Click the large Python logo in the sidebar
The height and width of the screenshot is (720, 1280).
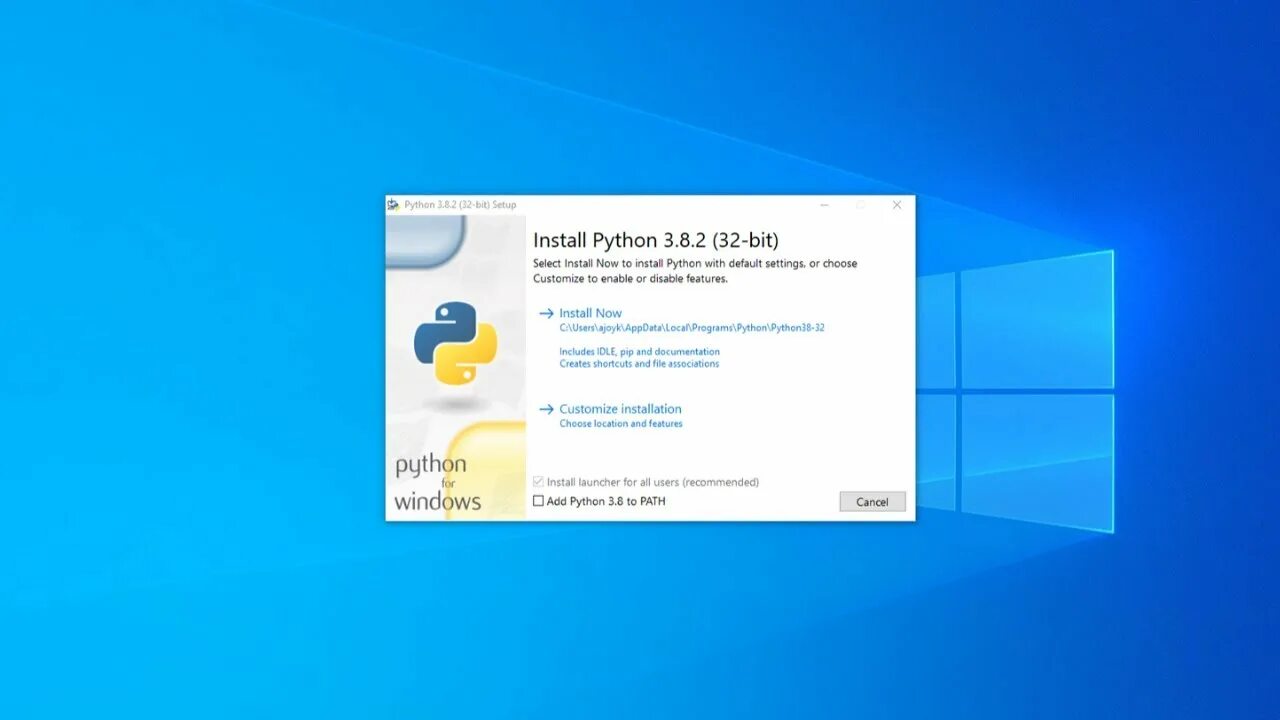pos(455,343)
